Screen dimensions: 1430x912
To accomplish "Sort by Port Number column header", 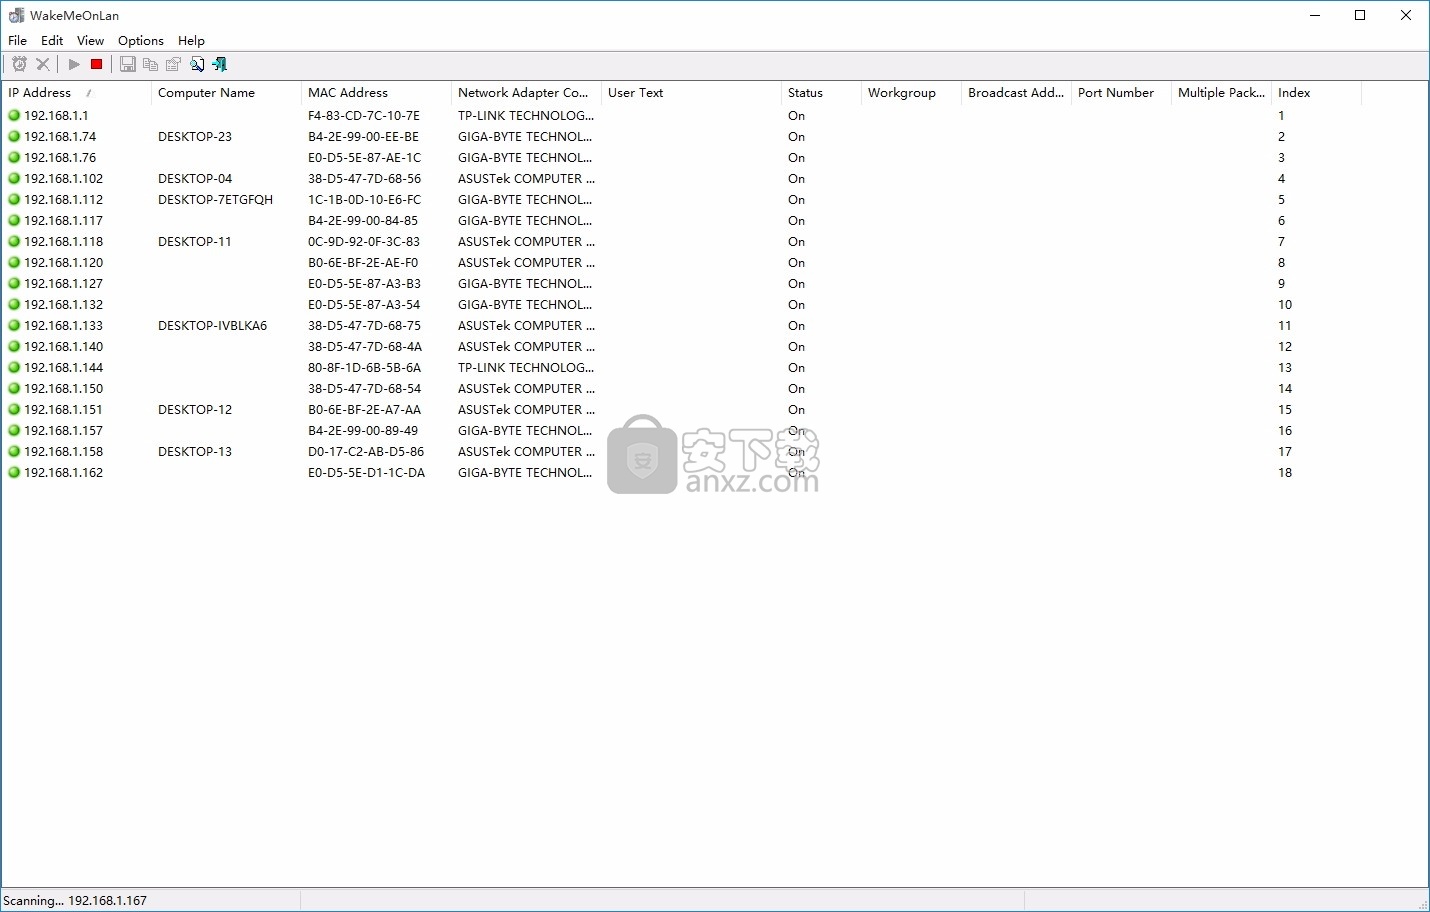I will coord(1121,92).
